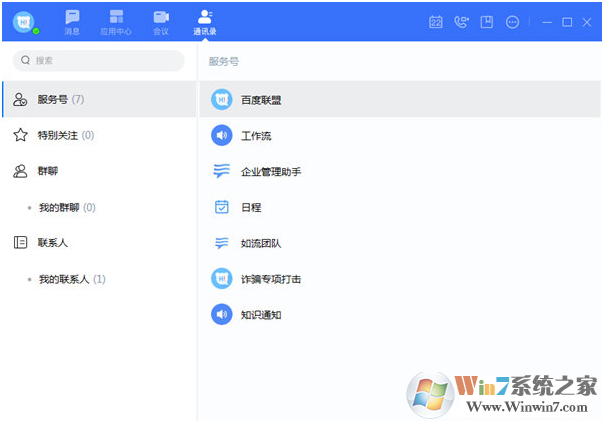The height and width of the screenshot is (421, 604).
Task: Minimize the window
Action: click(x=547, y=22)
